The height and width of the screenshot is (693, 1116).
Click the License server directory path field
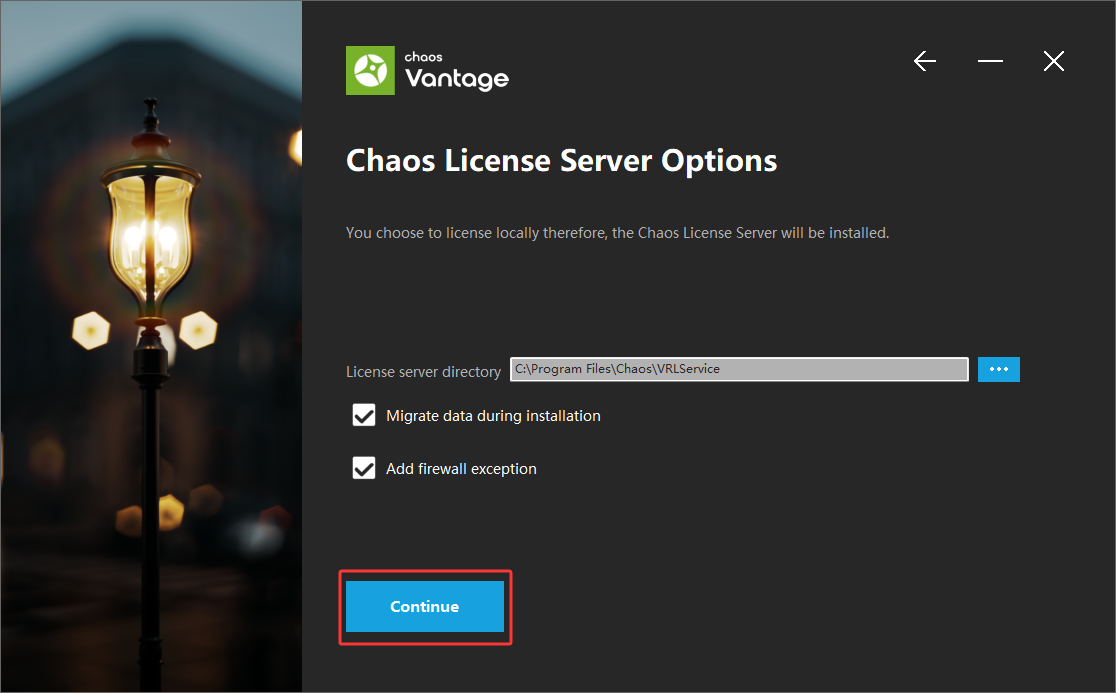739,369
